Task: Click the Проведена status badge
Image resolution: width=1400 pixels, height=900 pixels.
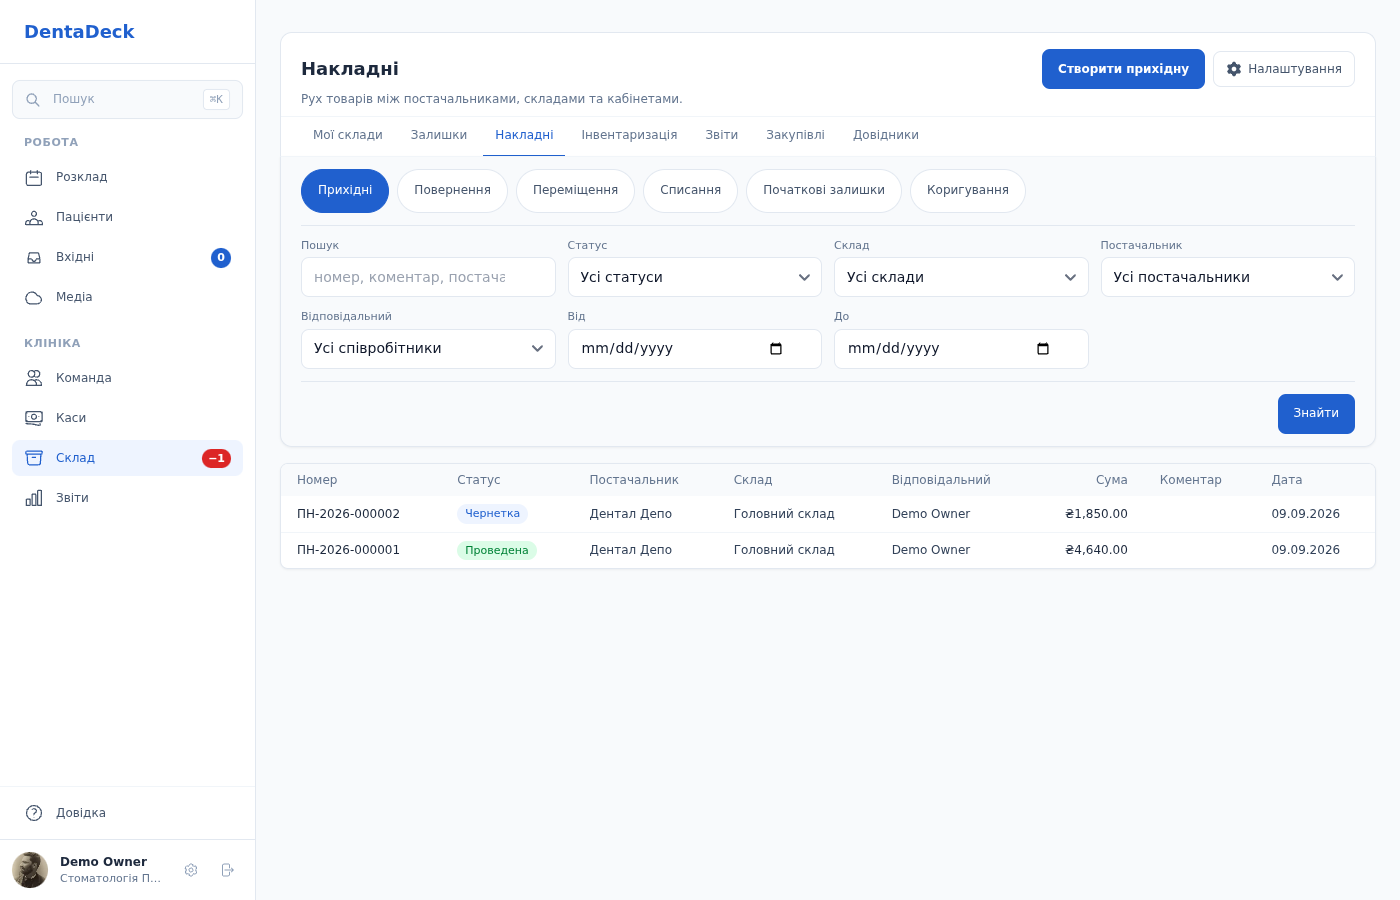Action: coord(497,550)
